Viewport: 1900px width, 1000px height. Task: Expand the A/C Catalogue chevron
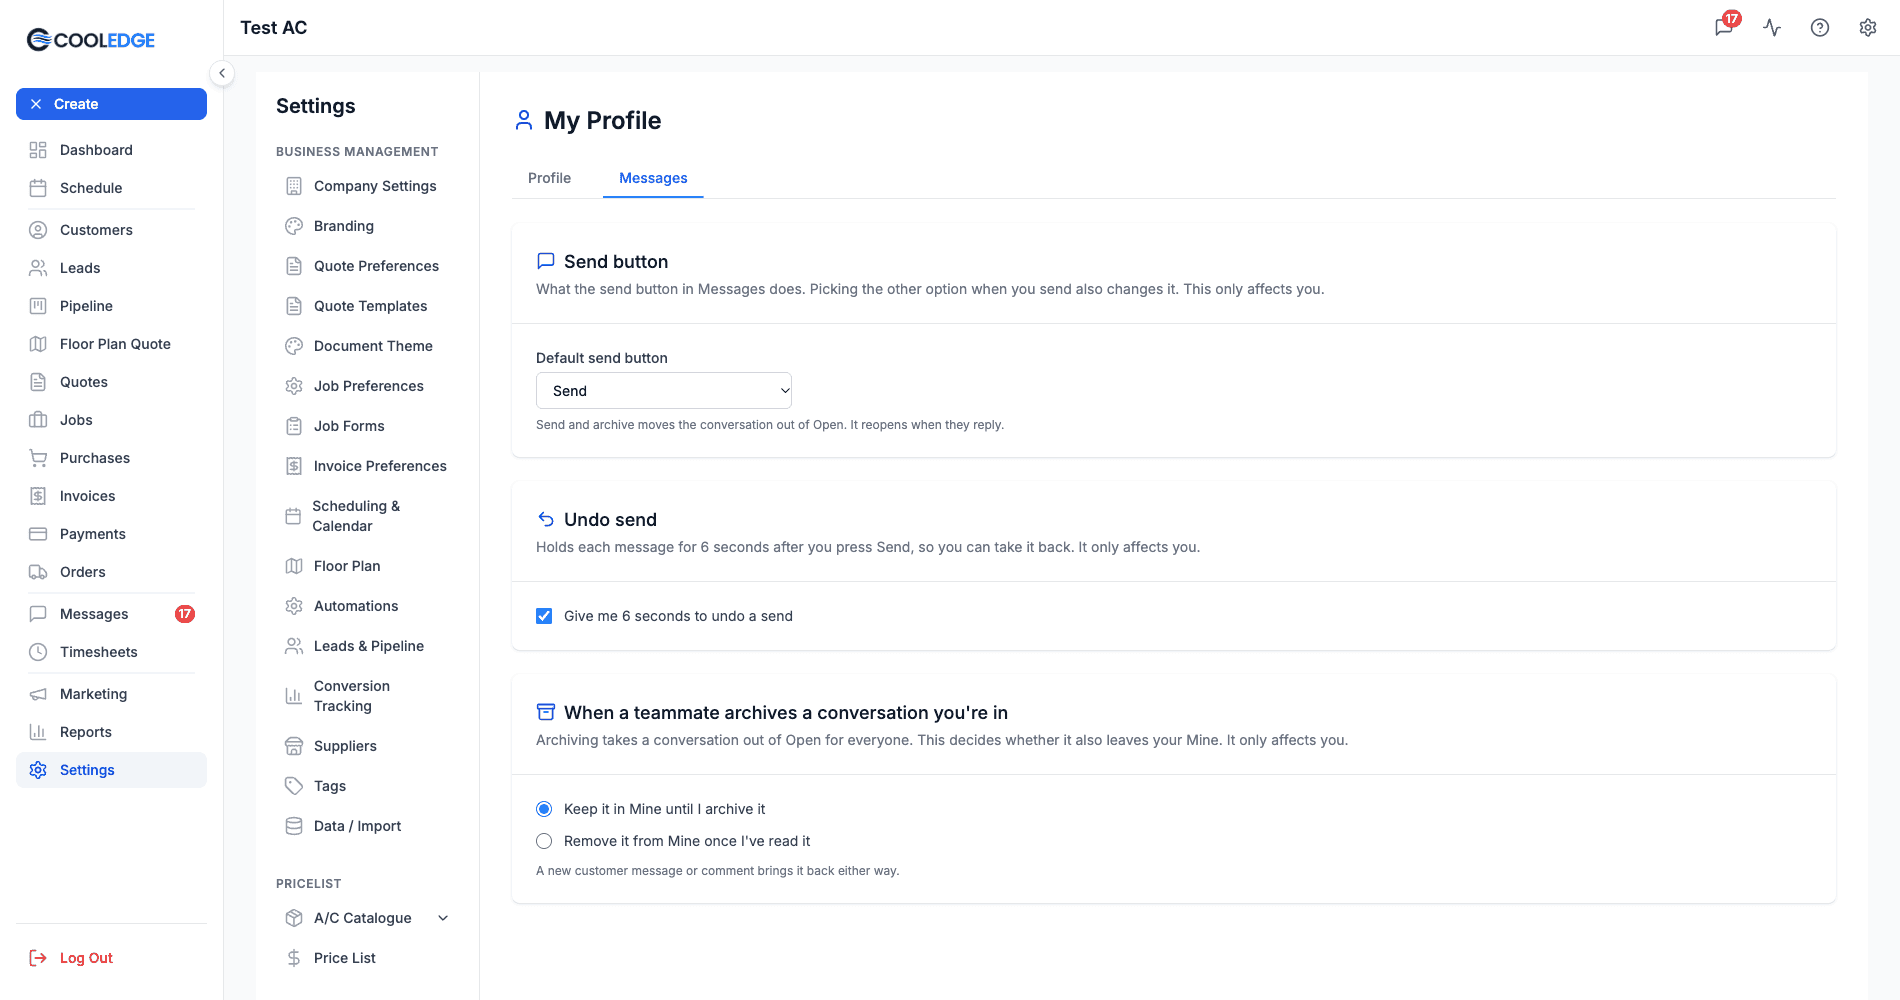(x=443, y=918)
